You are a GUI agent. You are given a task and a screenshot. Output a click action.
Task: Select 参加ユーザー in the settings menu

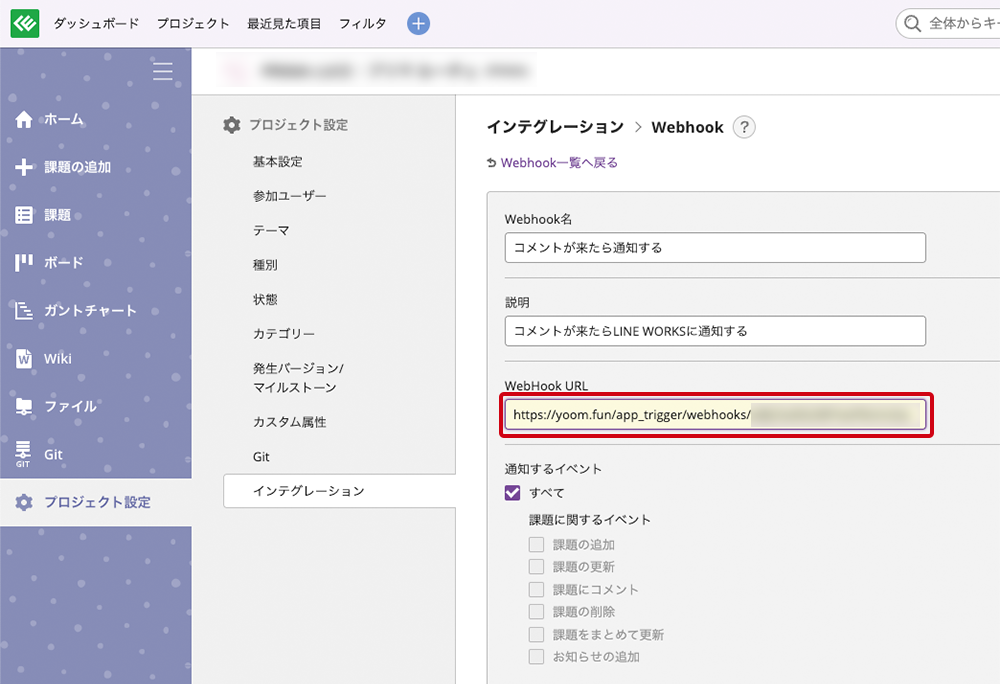(289, 196)
